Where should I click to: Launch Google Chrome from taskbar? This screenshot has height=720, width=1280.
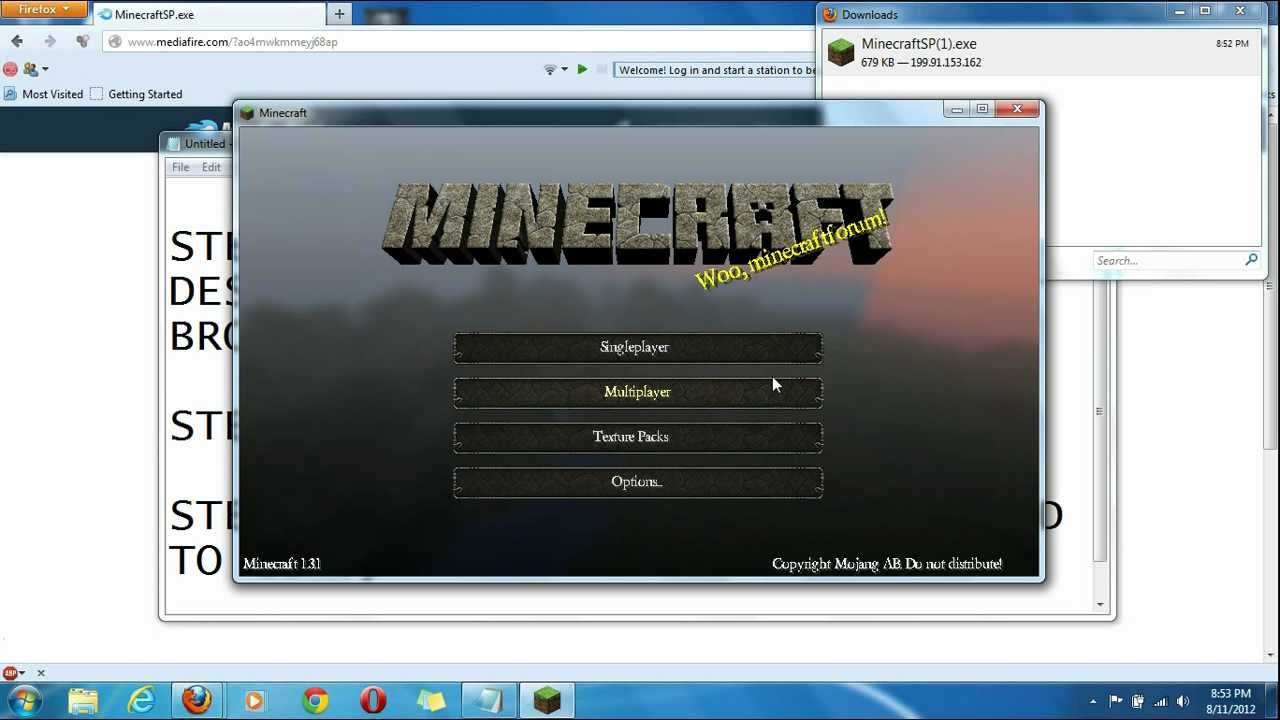pos(315,701)
